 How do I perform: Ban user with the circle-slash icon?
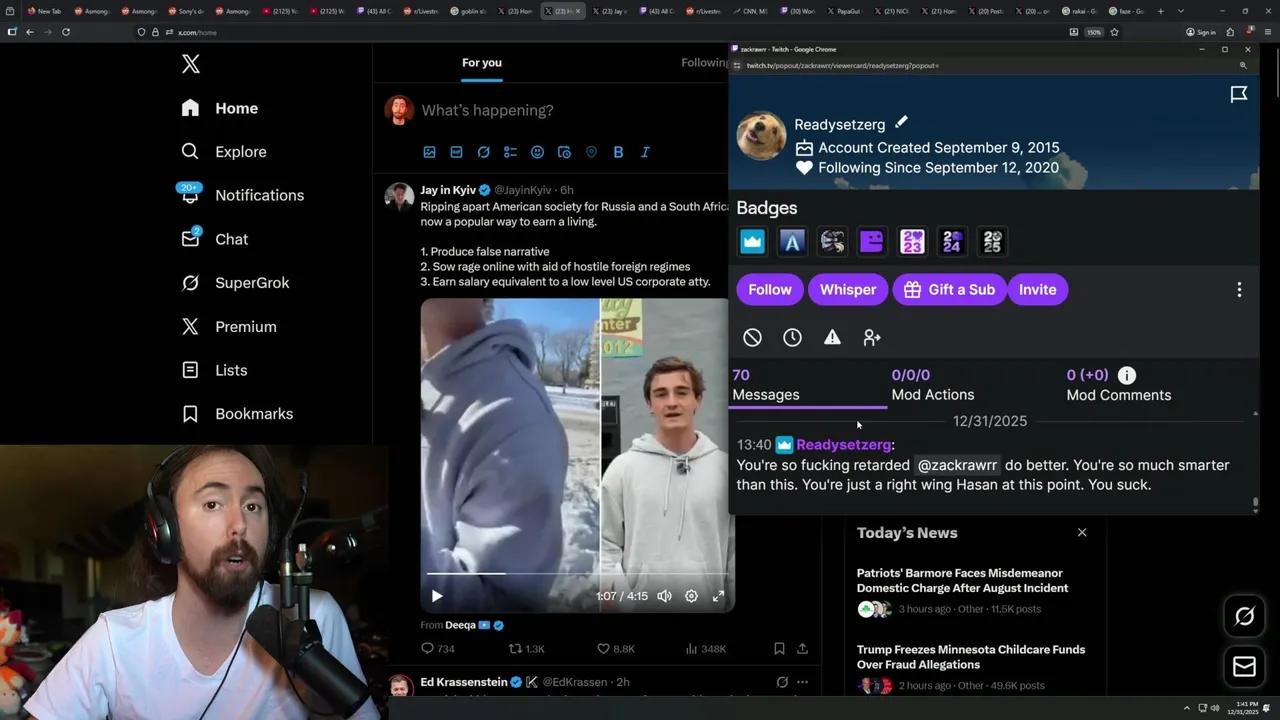[752, 338]
